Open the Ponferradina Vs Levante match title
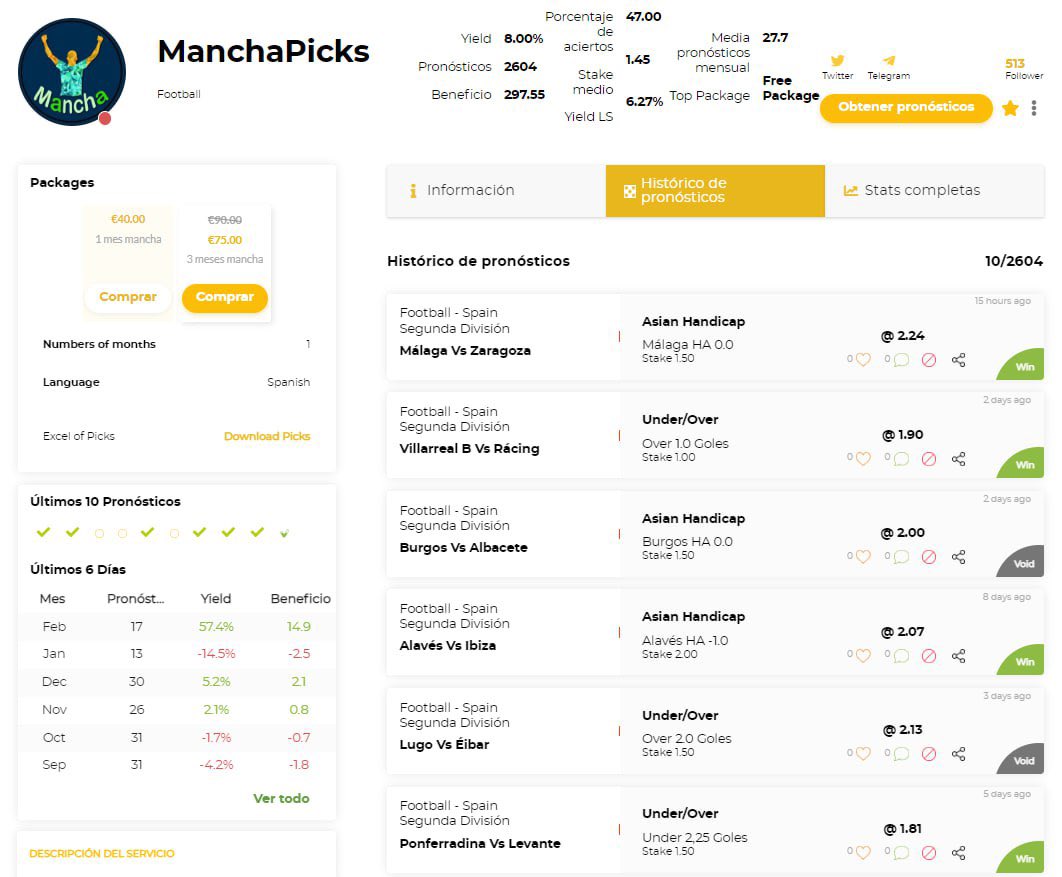This screenshot has width=1062, height=877. (x=480, y=843)
